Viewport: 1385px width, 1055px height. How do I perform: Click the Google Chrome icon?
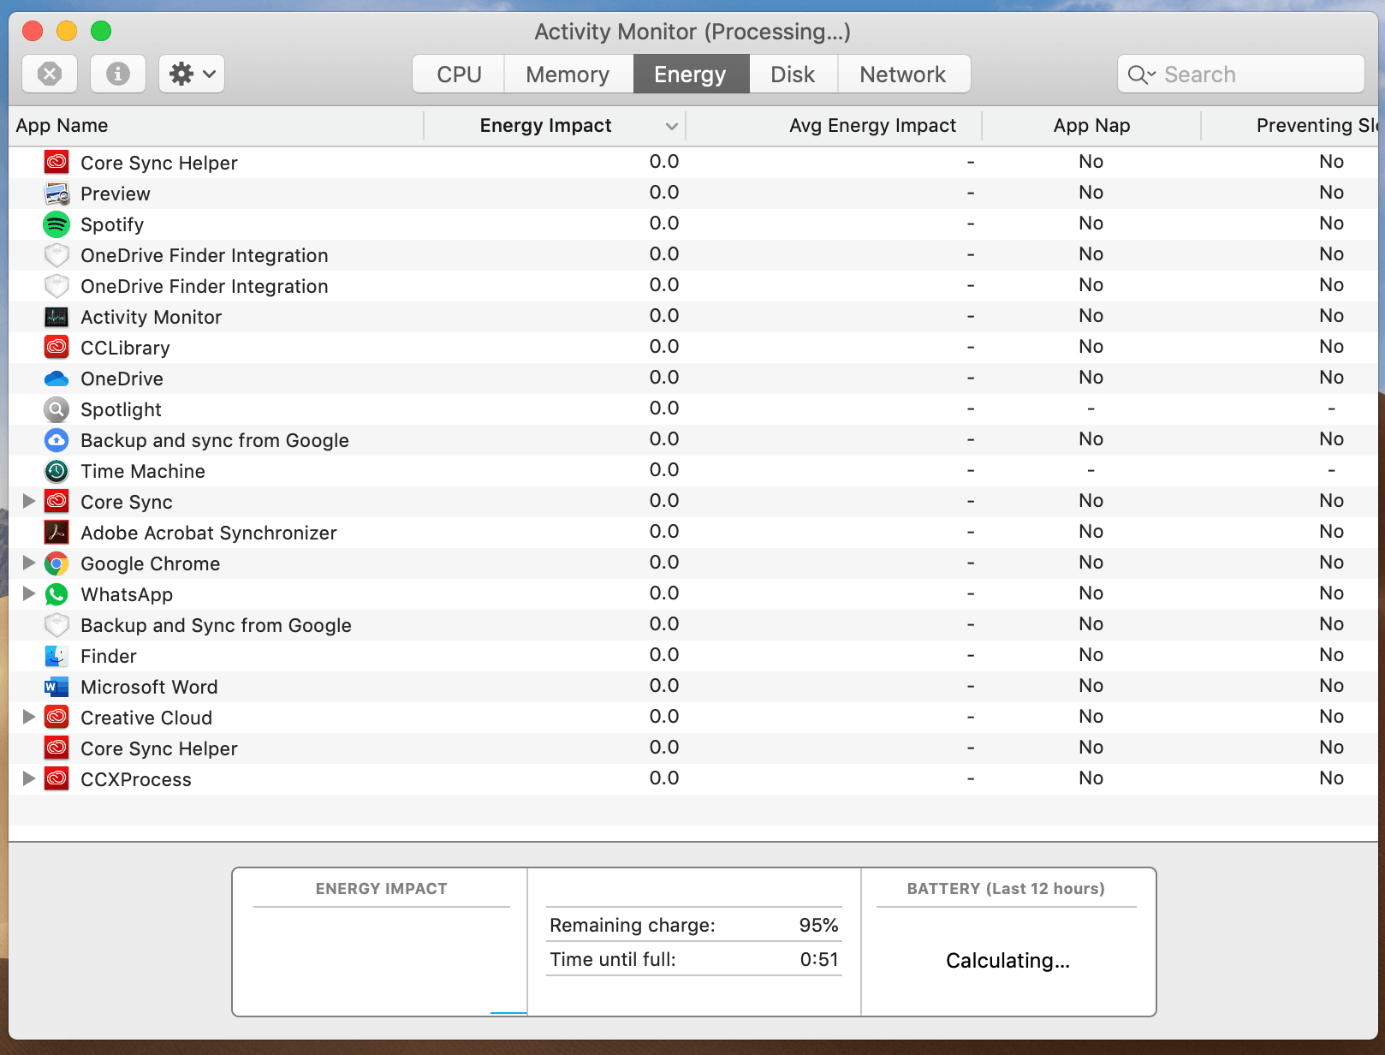tap(57, 563)
